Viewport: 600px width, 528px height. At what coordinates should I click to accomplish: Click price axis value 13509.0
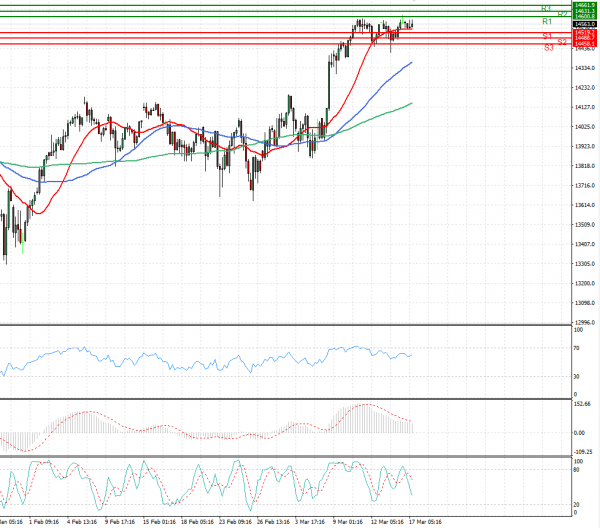tap(585, 225)
